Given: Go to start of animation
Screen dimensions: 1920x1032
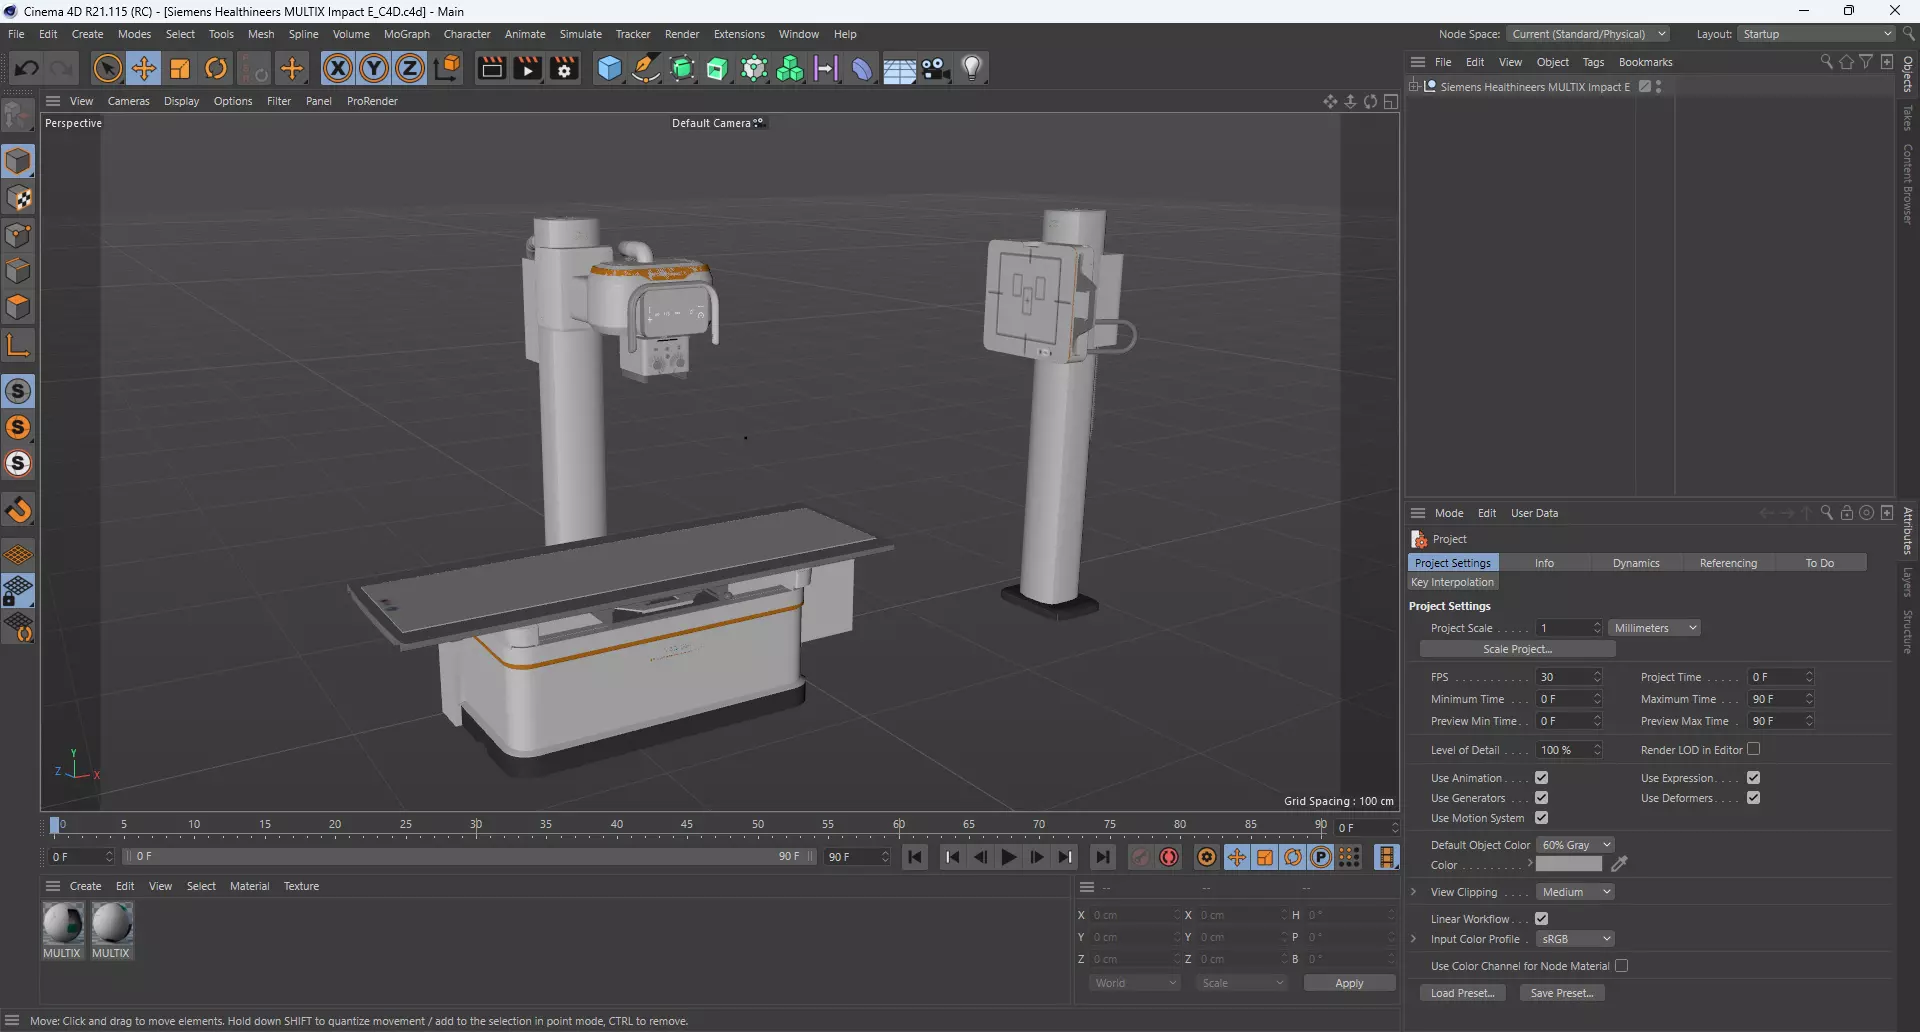Looking at the screenshot, I should click(x=915, y=857).
